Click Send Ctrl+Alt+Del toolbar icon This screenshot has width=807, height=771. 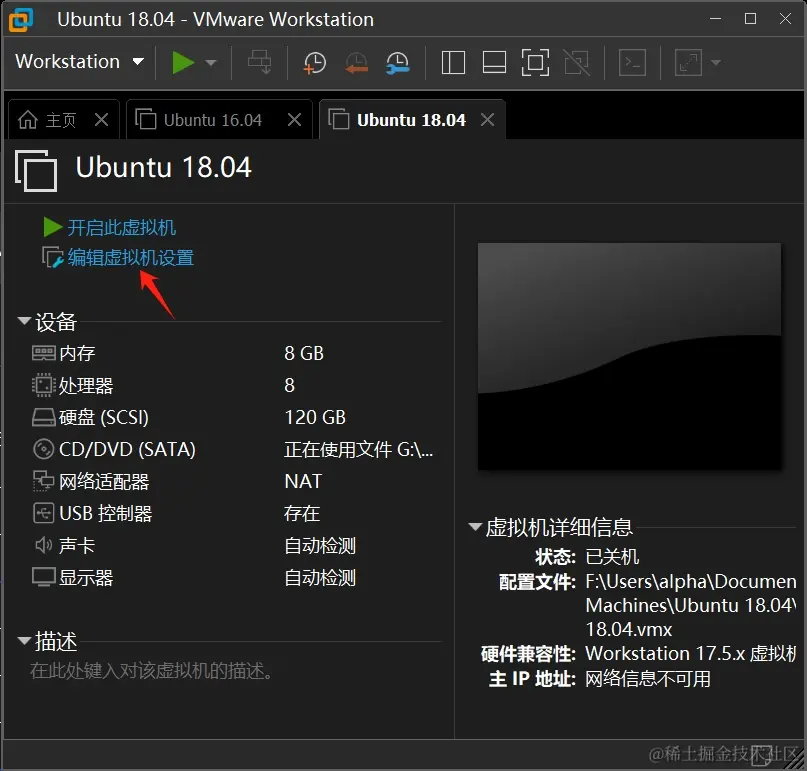tap(259, 62)
